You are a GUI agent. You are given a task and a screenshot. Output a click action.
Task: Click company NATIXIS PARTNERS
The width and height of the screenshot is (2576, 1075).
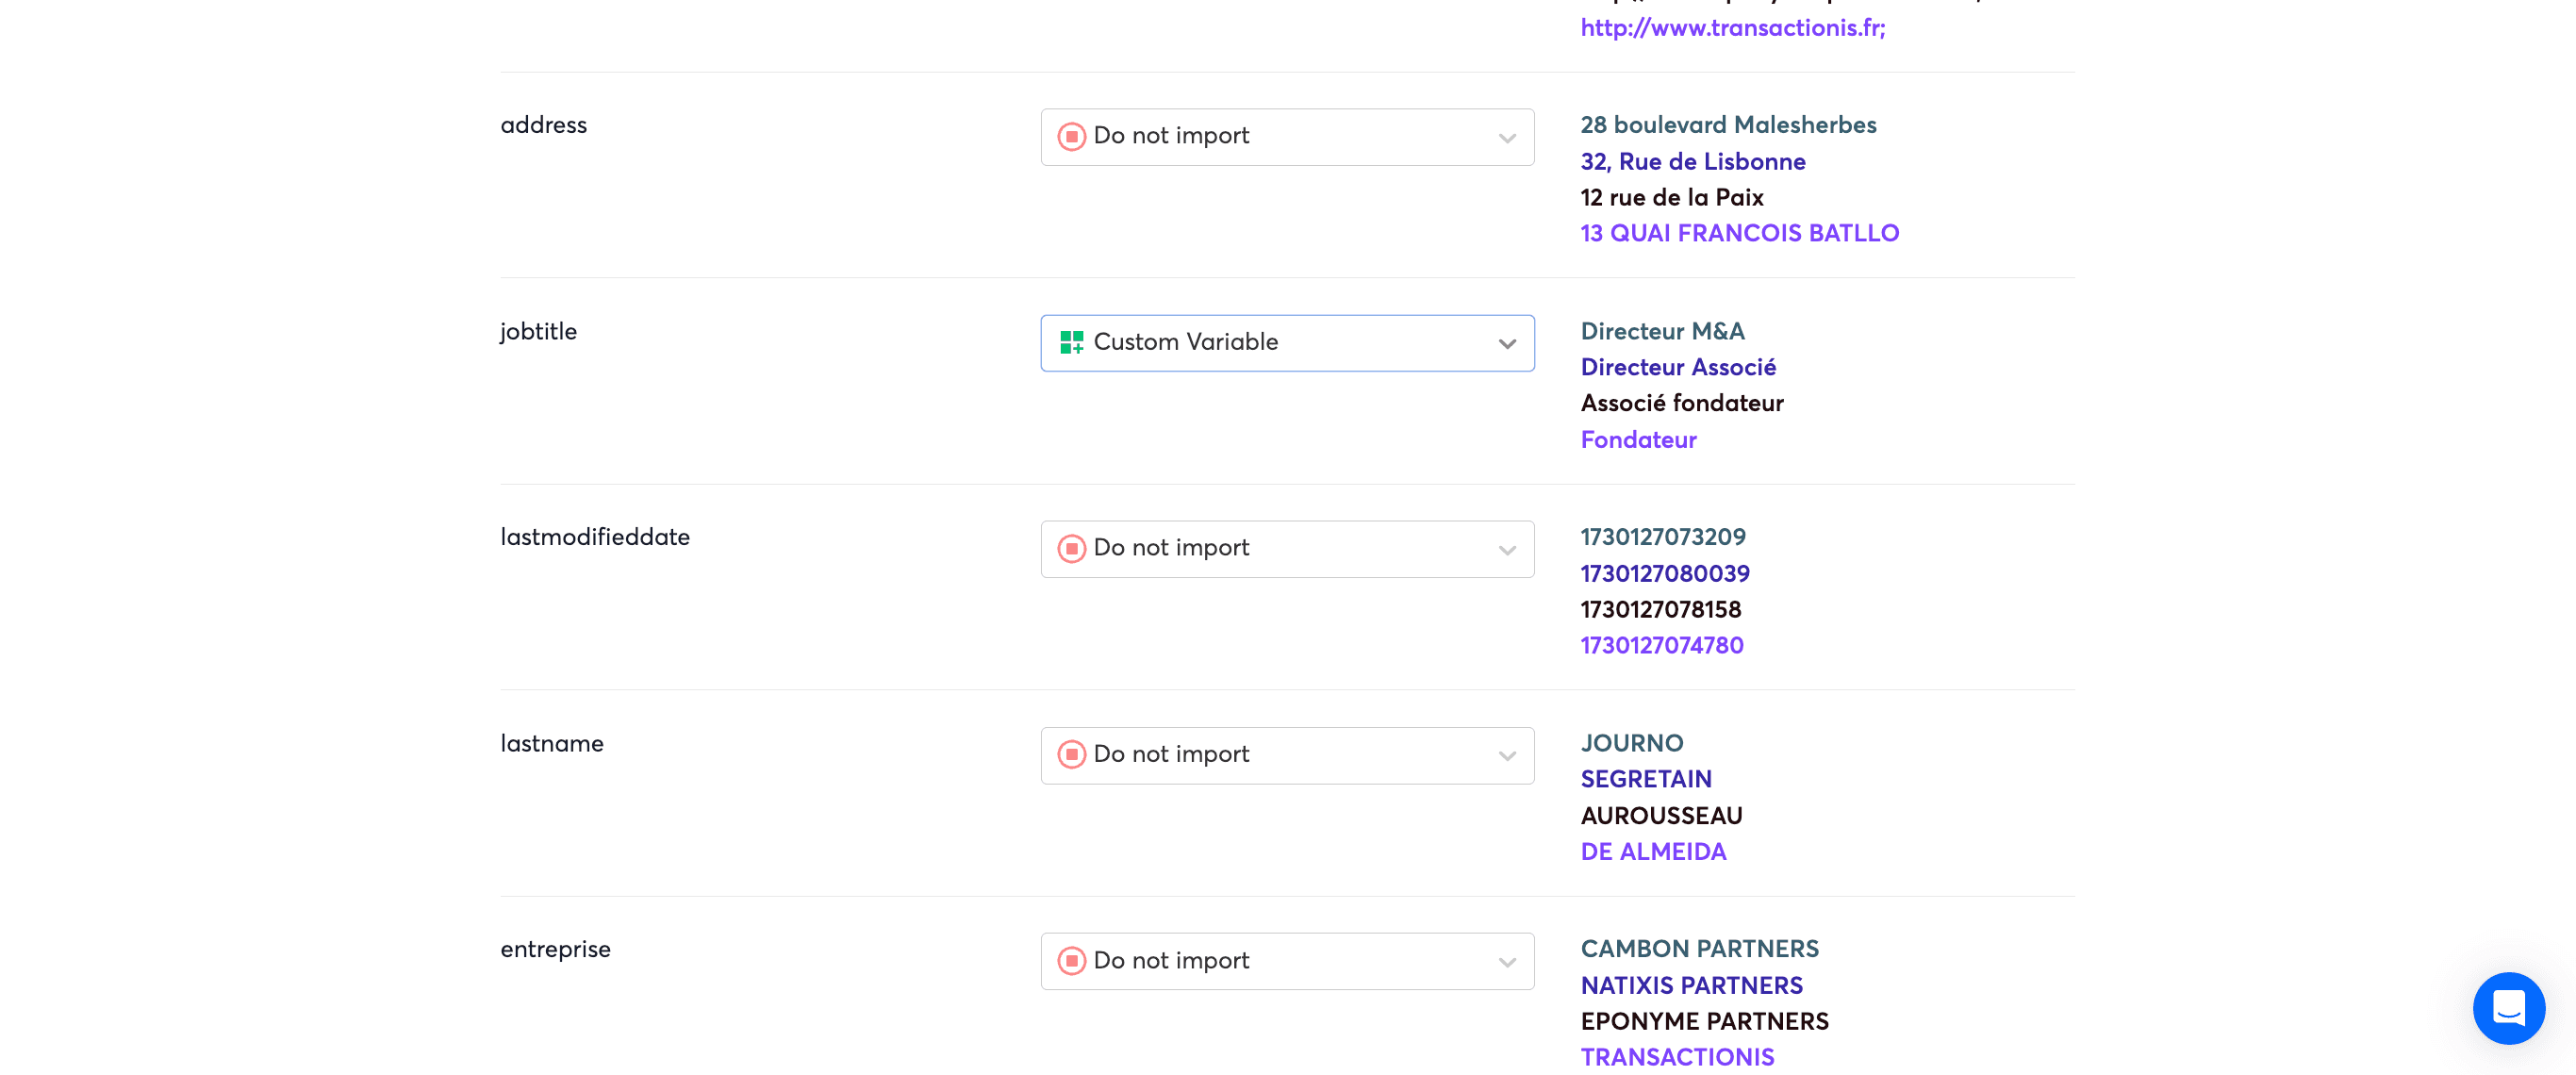tap(1691, 986)
